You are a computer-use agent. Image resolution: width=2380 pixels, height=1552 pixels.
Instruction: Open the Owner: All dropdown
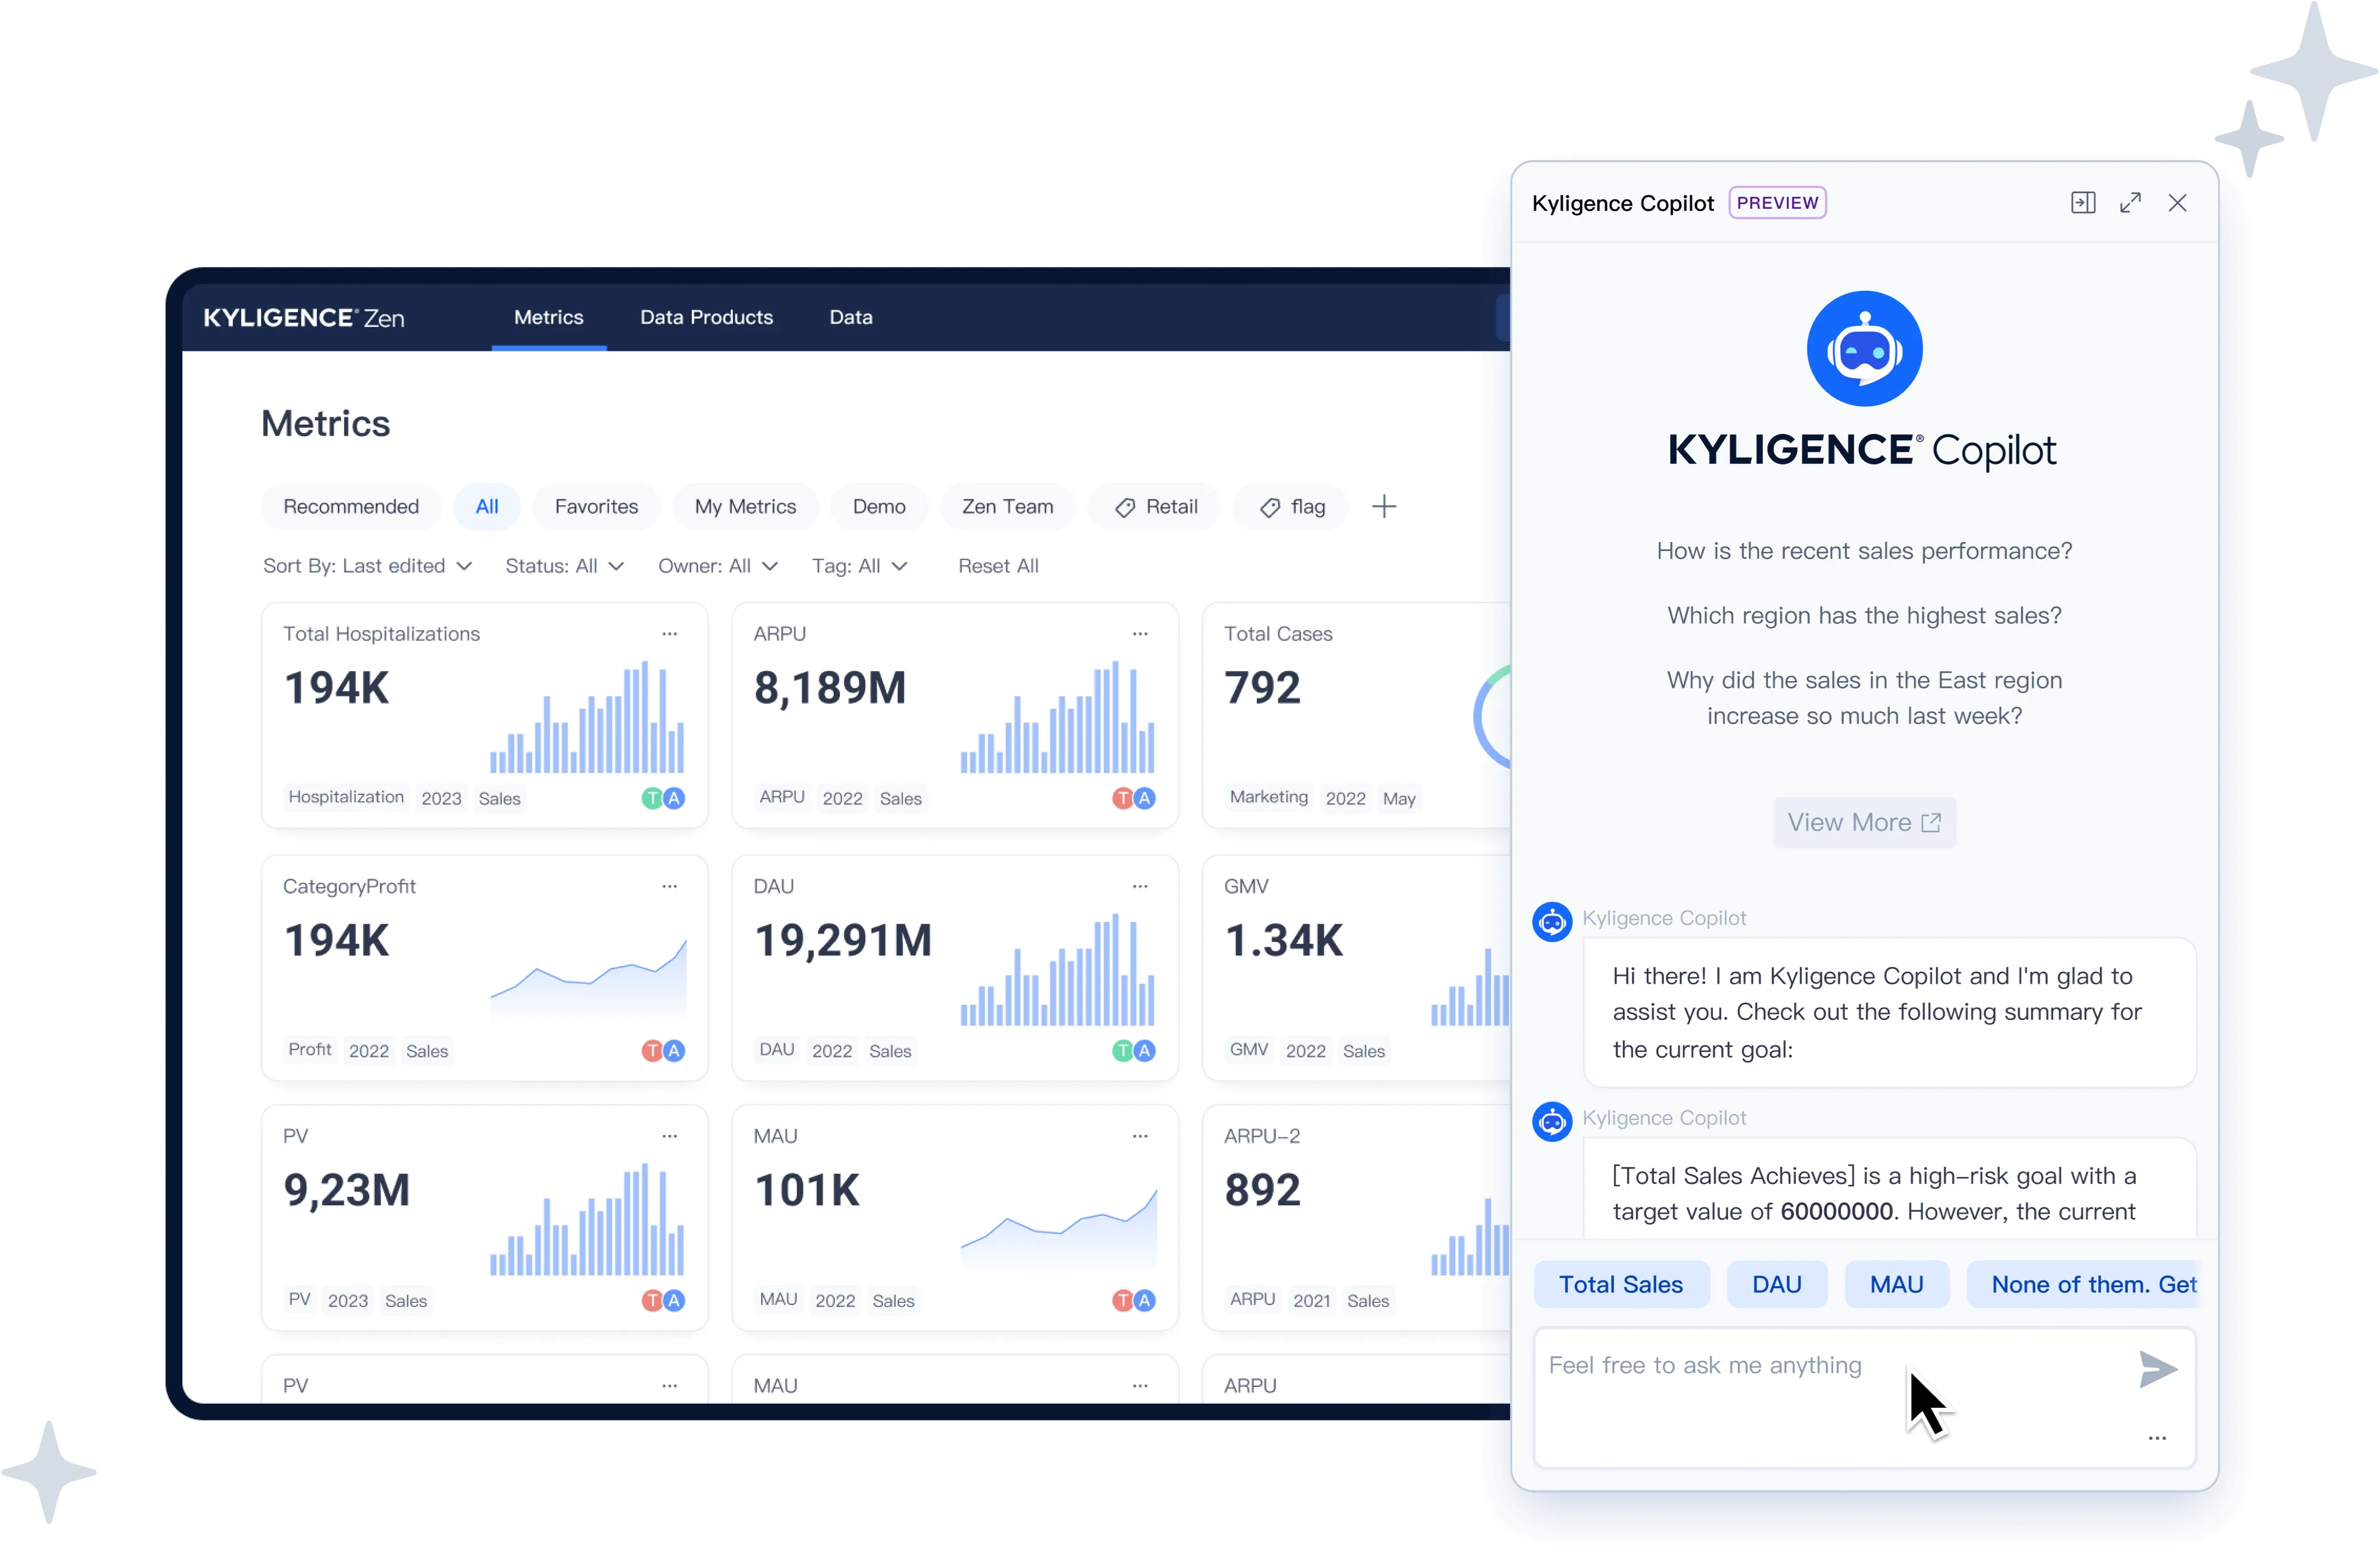click(x=716, y=566)
